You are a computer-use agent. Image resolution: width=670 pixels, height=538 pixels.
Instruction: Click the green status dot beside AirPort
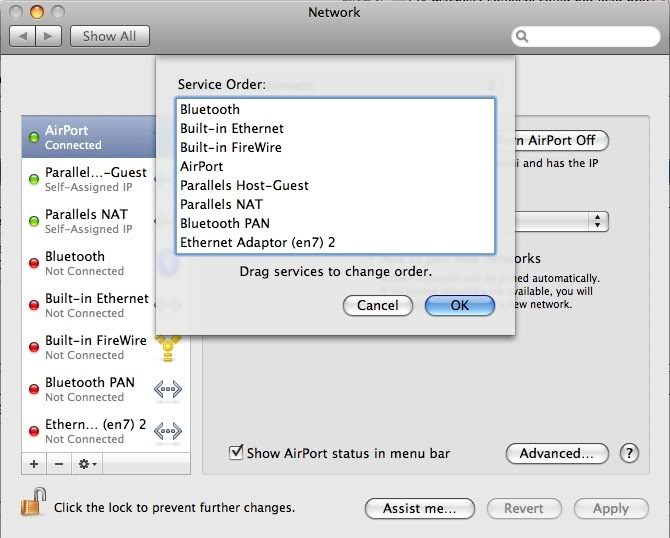(x=34, y=138)
